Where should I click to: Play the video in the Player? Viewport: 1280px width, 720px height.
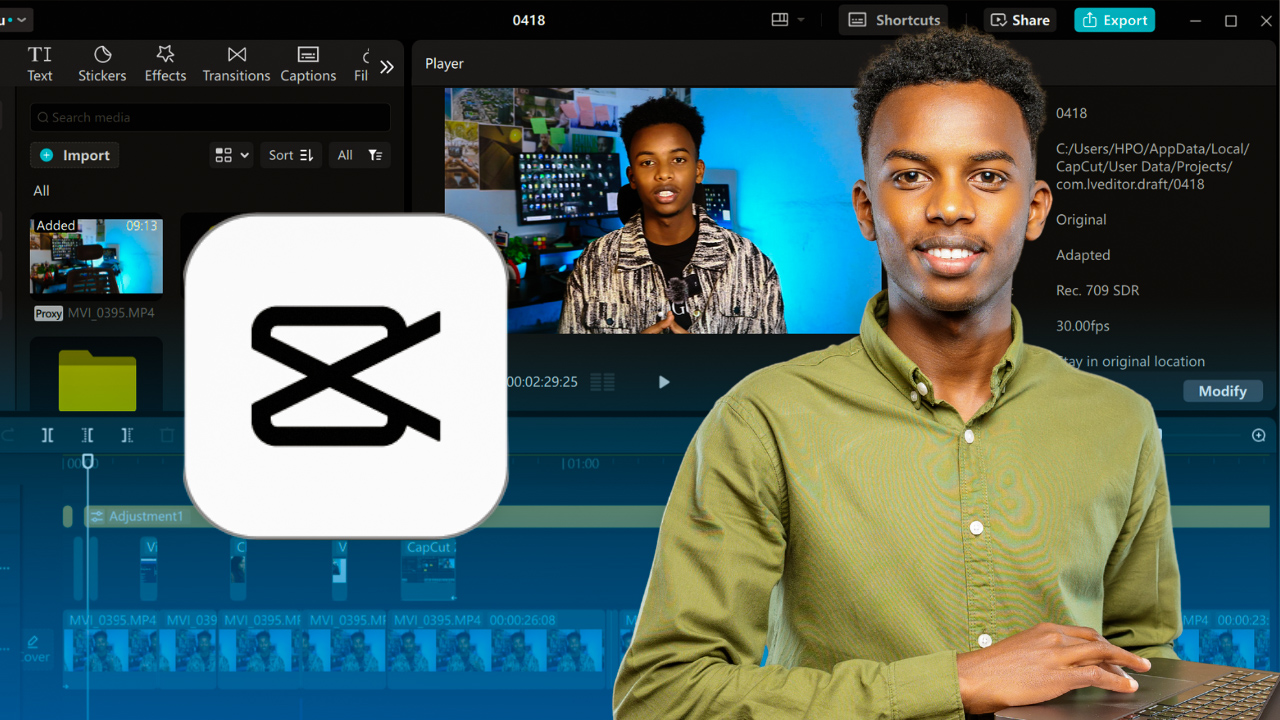663,382
